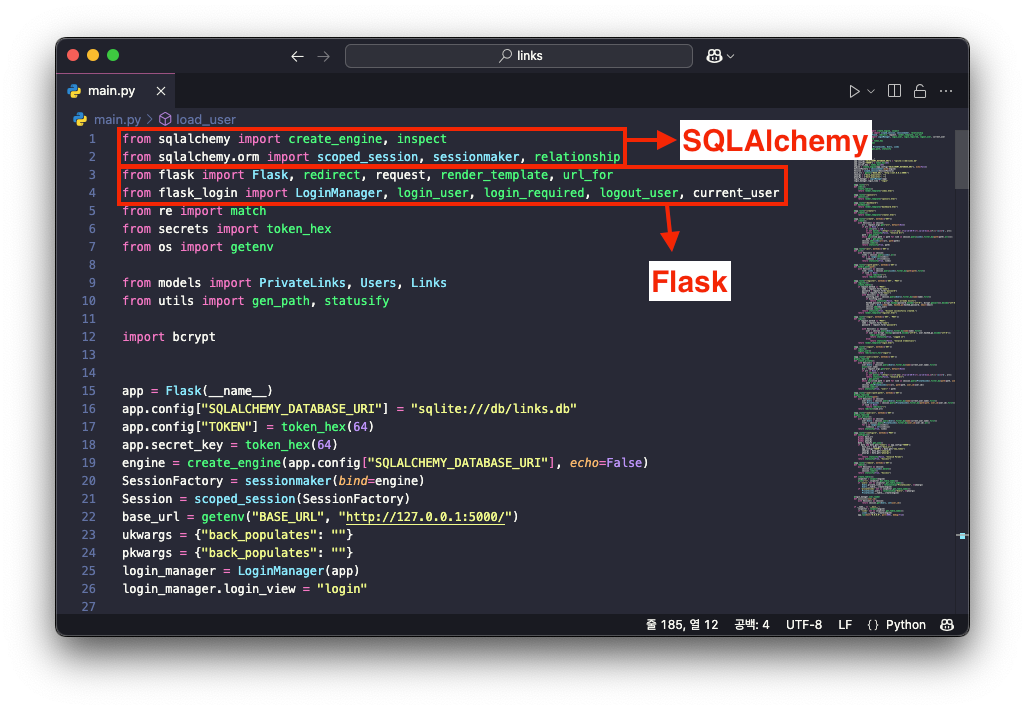This screenshot has width=1025, height=710.
Task: Go back with the left arrow
Action: (297, 56)
